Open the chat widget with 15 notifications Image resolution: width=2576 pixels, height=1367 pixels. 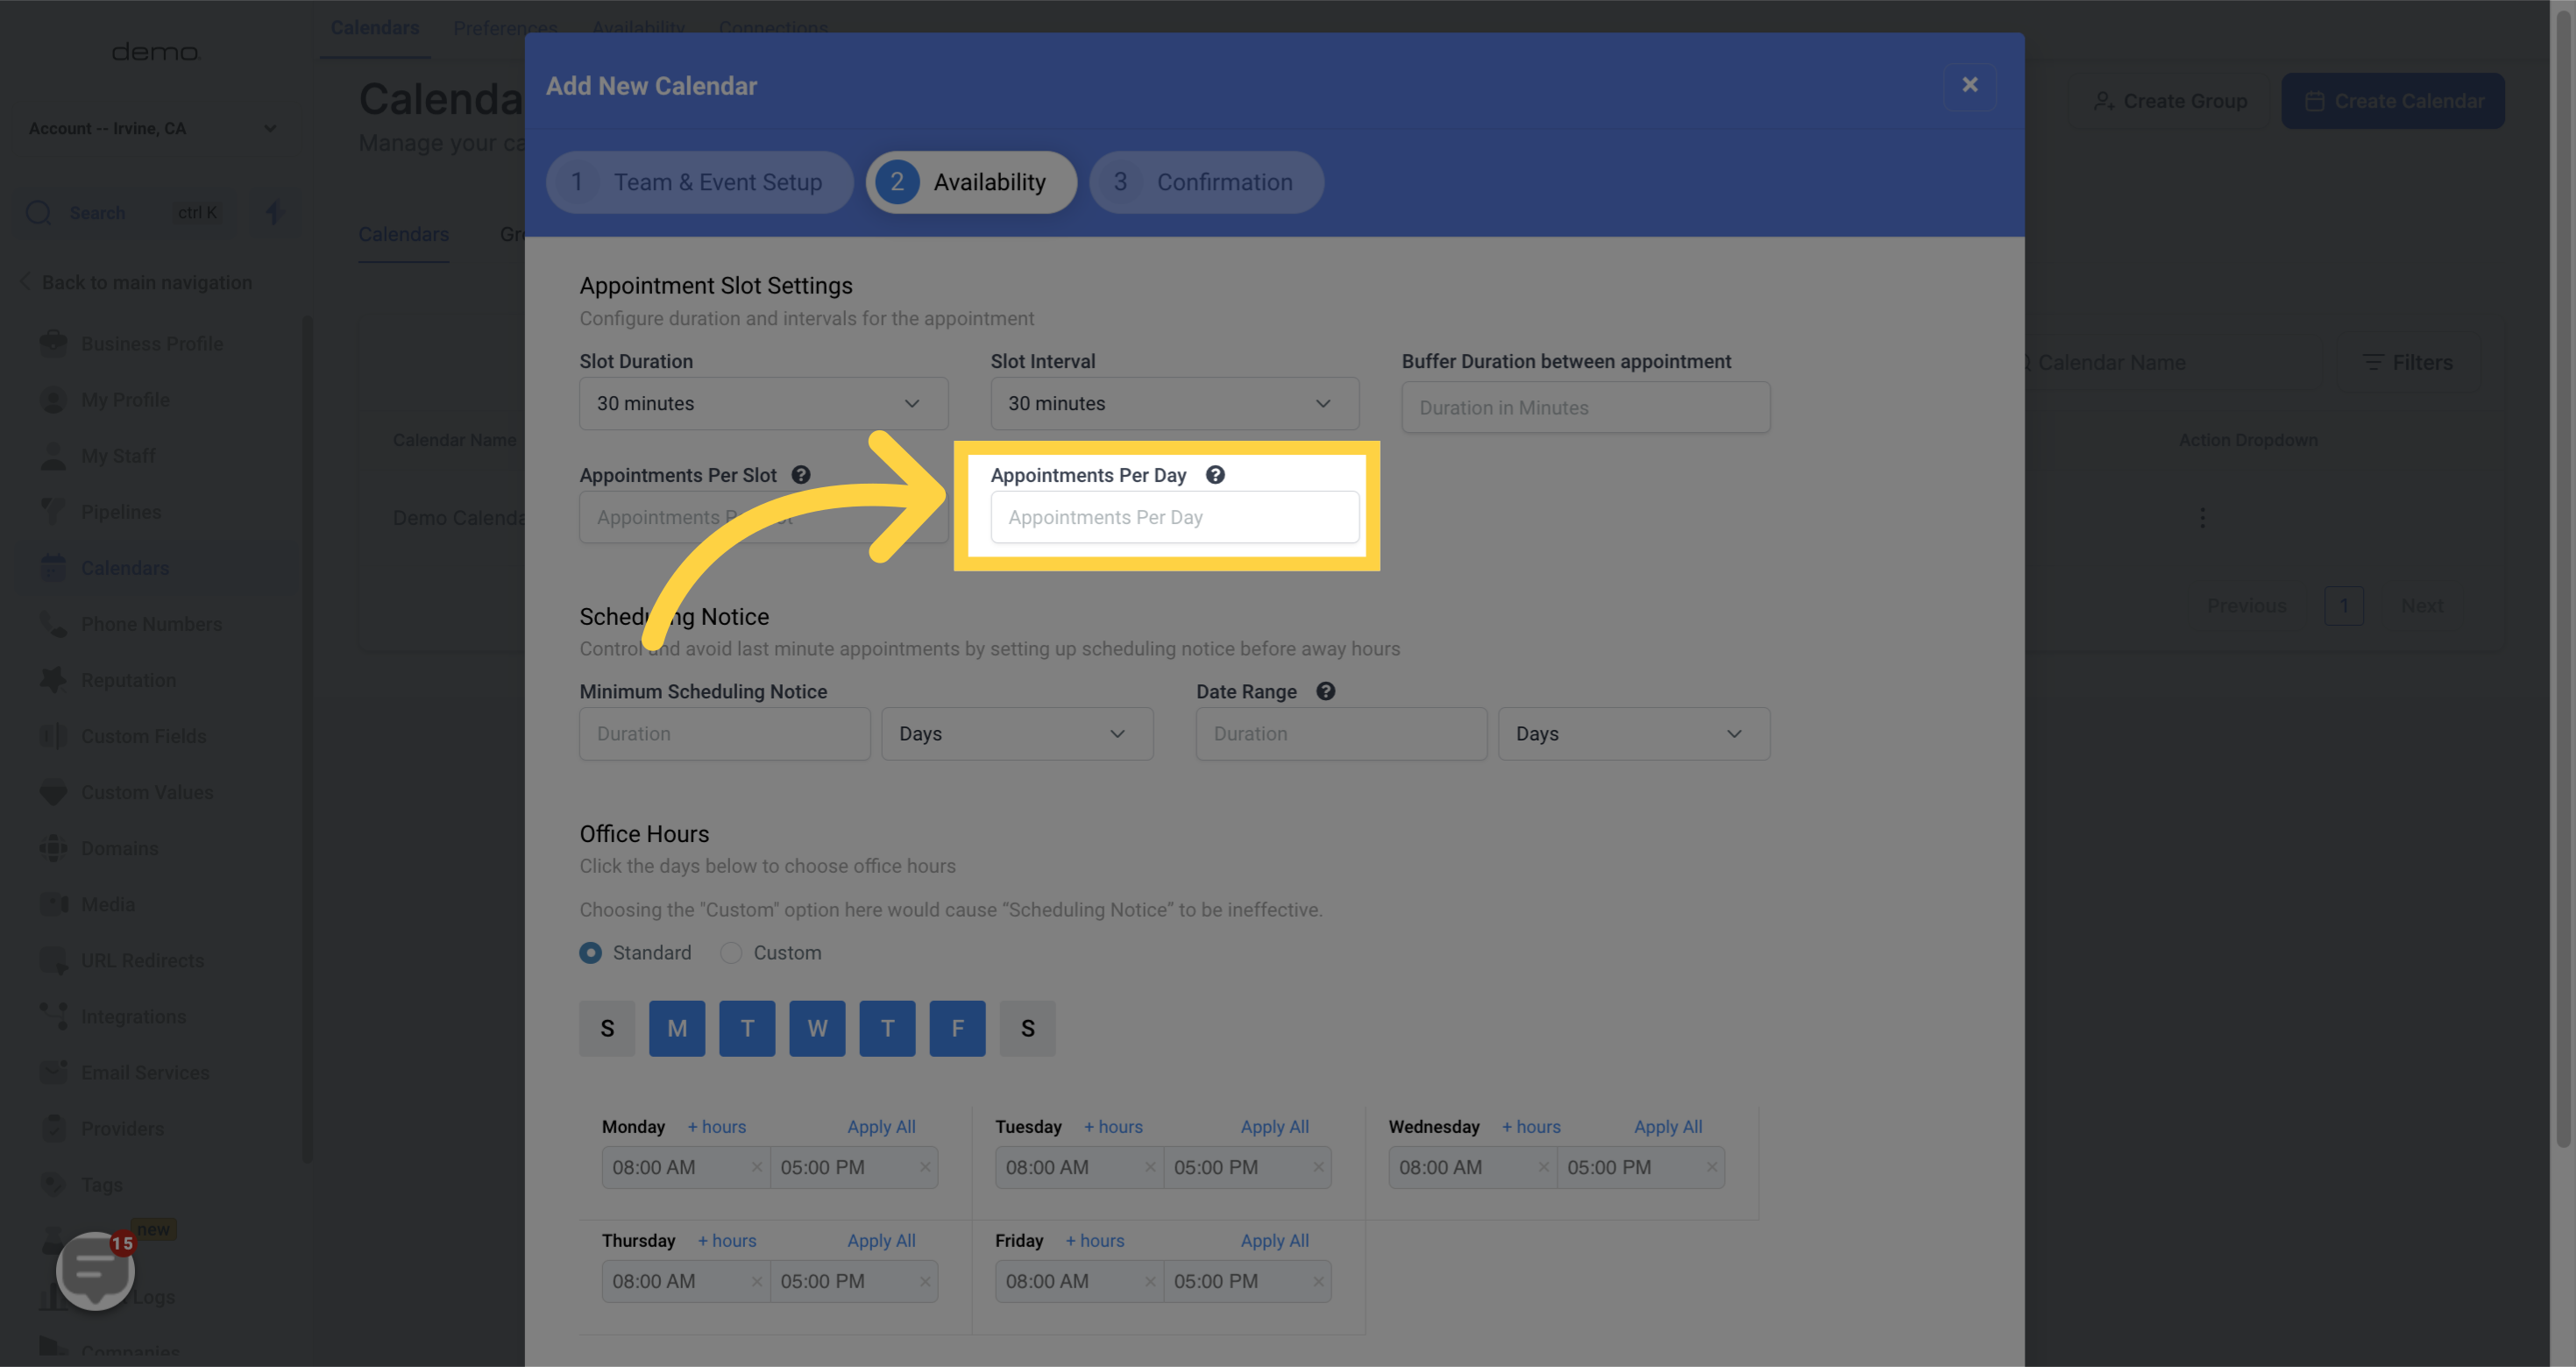click(x=95, y=1270)
